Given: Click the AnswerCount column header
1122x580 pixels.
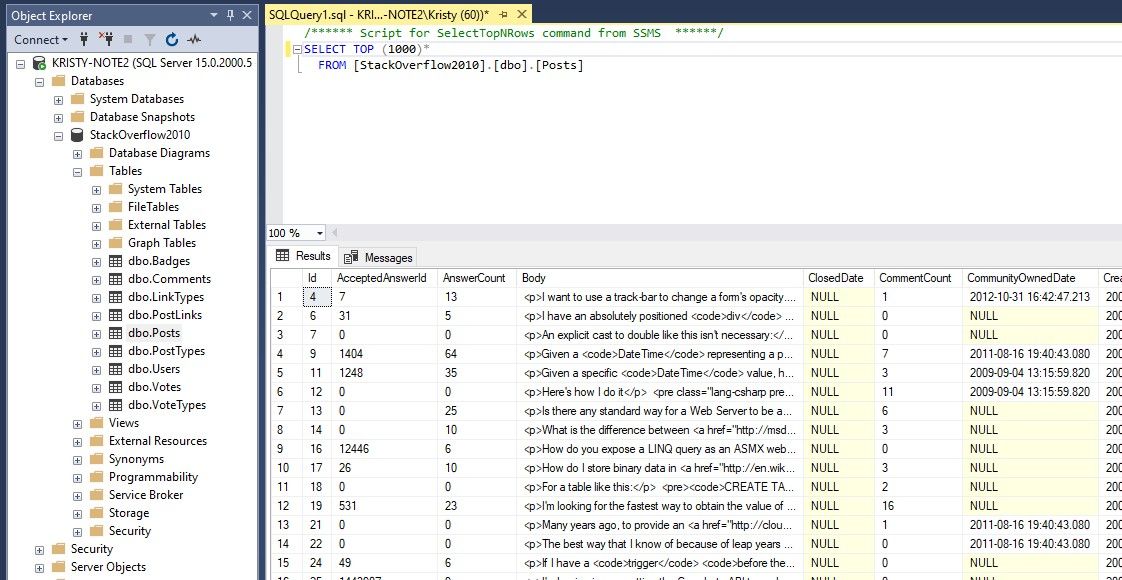Looking at the screenshot, I should (x=476, y=278).
